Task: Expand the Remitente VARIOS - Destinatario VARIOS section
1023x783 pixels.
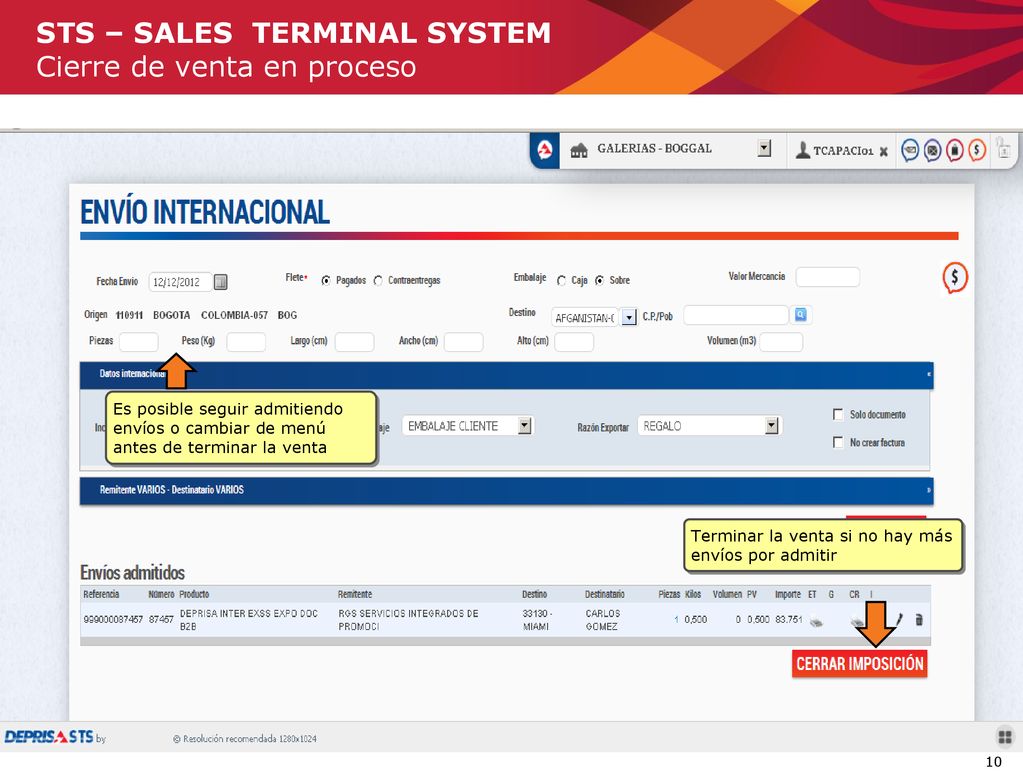Action: tap(506, 490)
